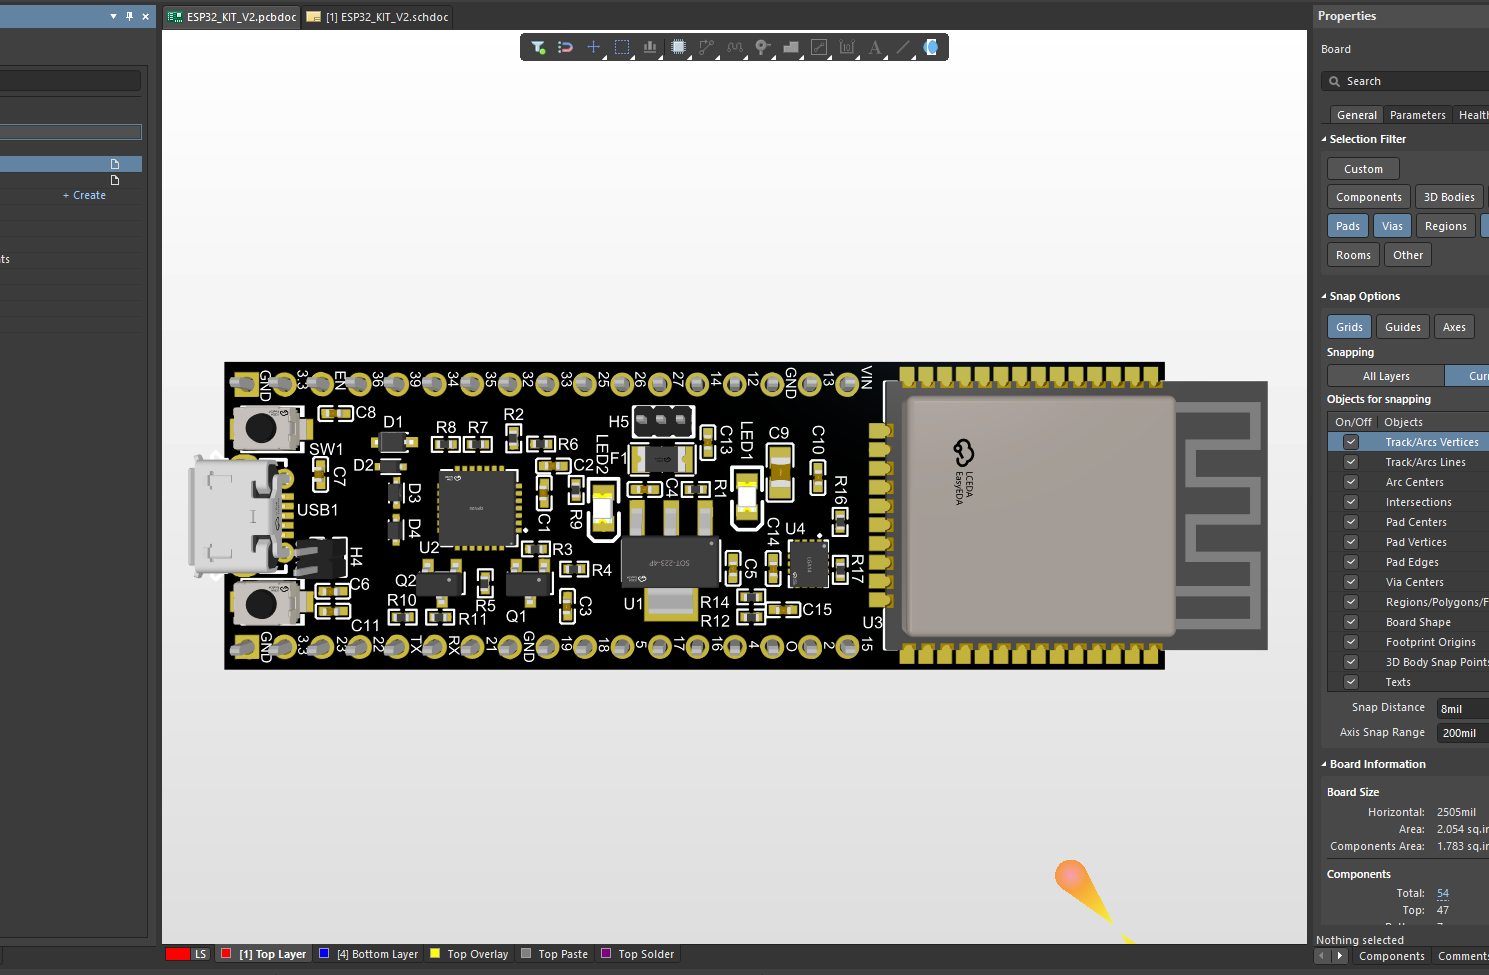This screenshot has height=975, width=1489.
Task: Click the Properties panel search field
Action: tap(1405, 81)
